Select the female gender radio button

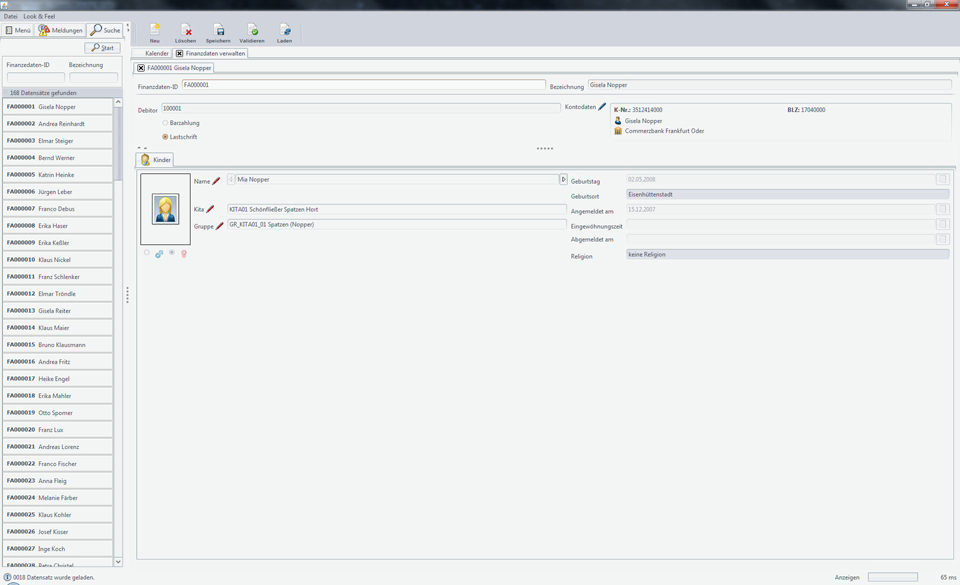[x=172, y=252]
